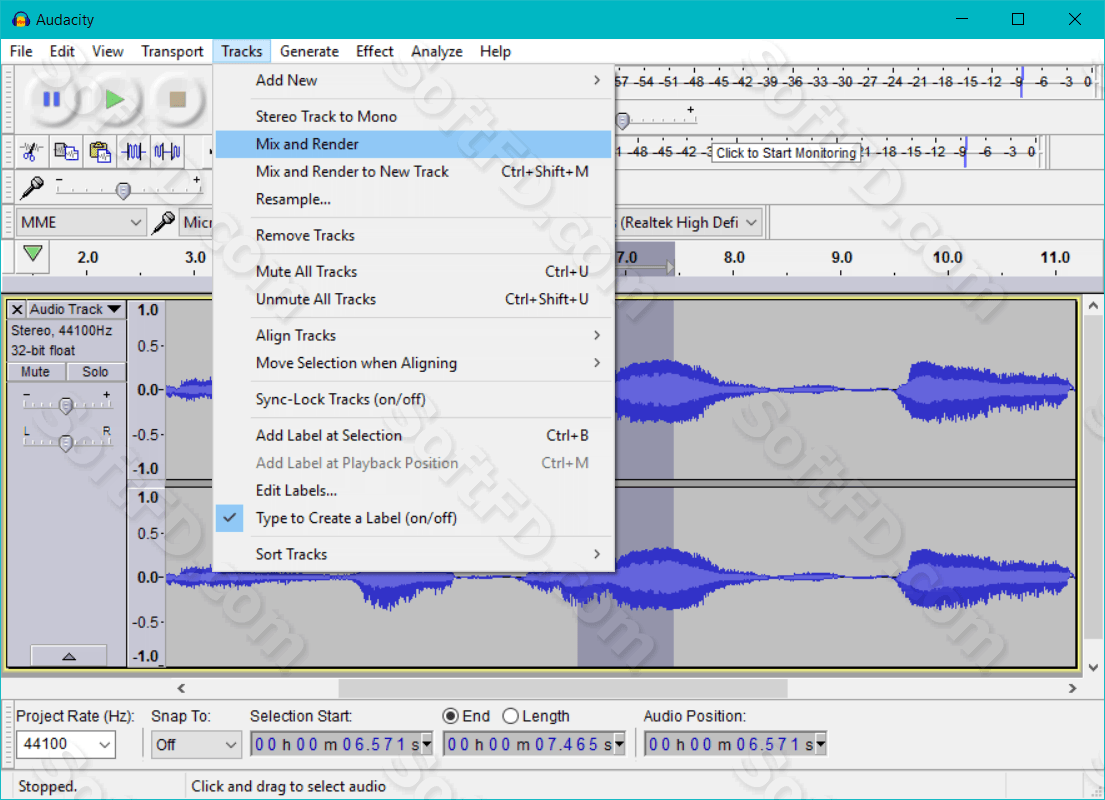Image resolution: width=1105 pixels, height=800 pixels.
Task: Close the Audio Track with its X button
Action: tap(18, 309)
